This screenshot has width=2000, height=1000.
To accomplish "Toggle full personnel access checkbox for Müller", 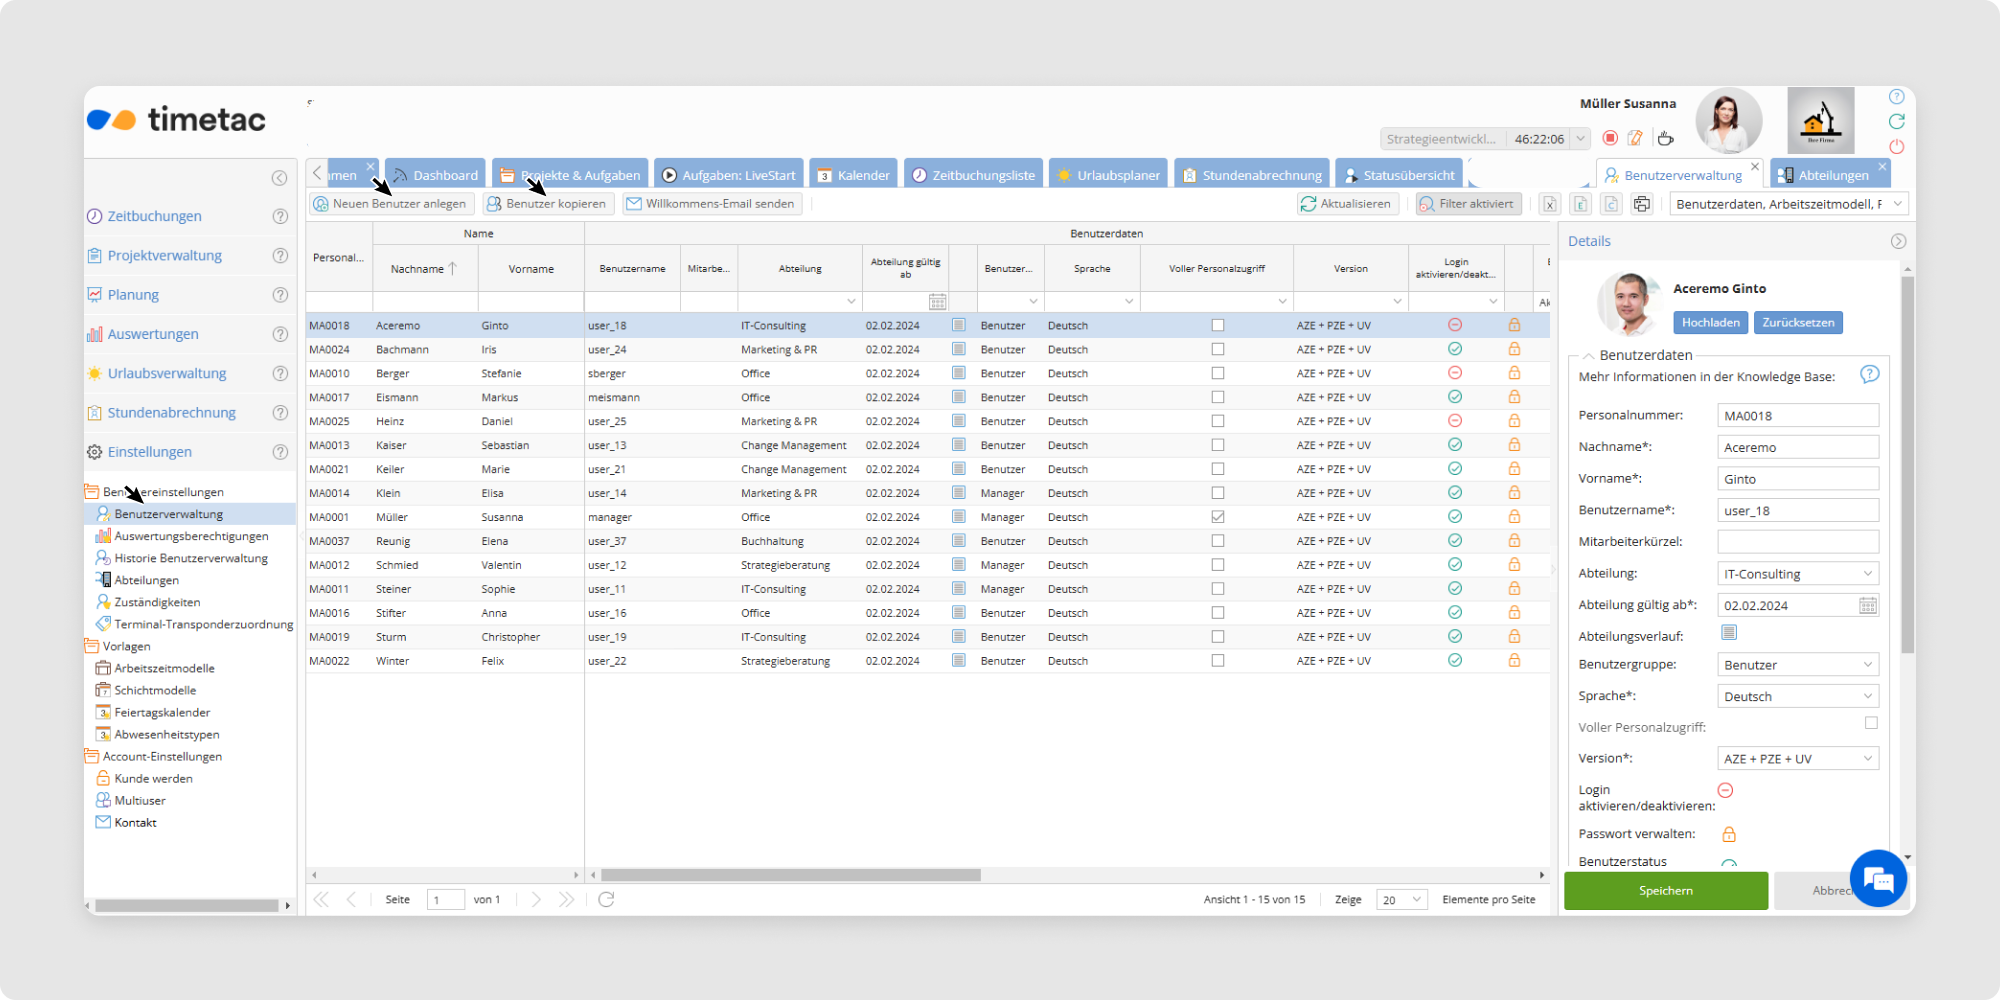I will [x=1217, y=517].
